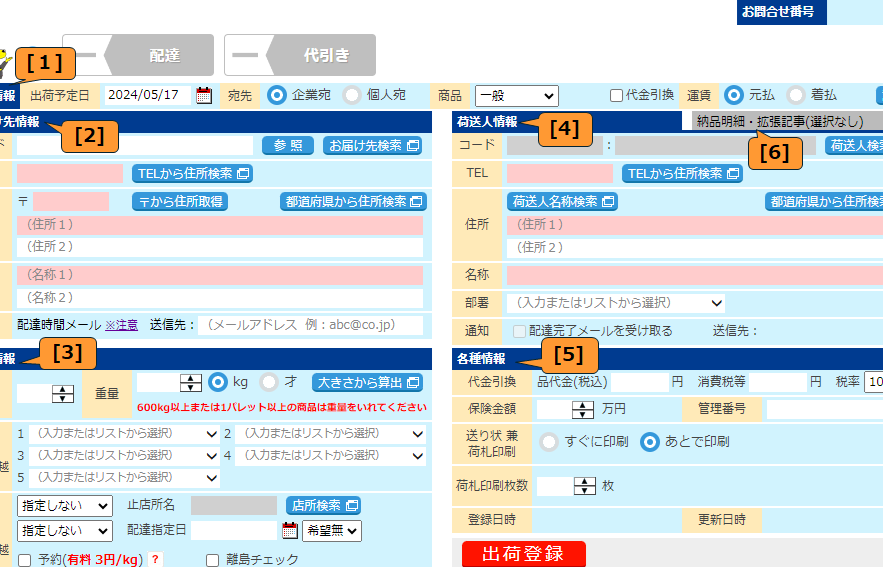Expand the 商品 dropdown showing 一般

516,95
